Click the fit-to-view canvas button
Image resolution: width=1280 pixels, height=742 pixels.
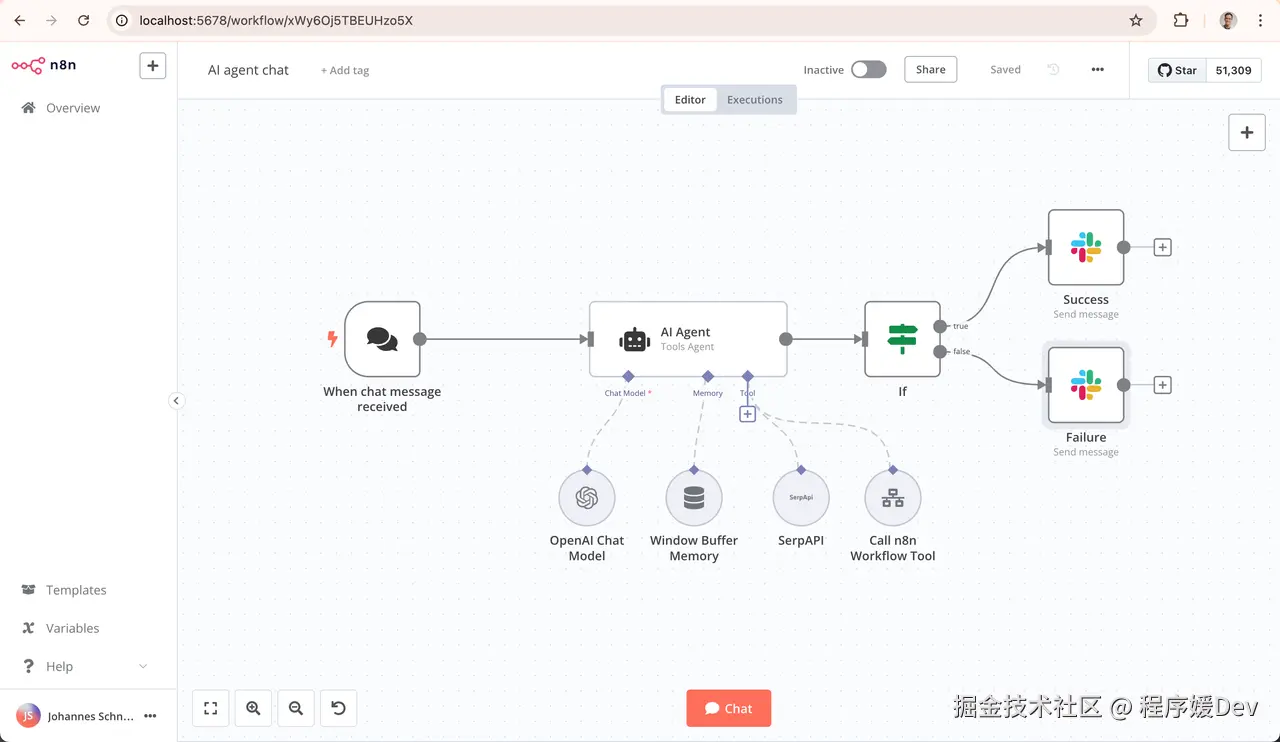(x=210, y=708)
